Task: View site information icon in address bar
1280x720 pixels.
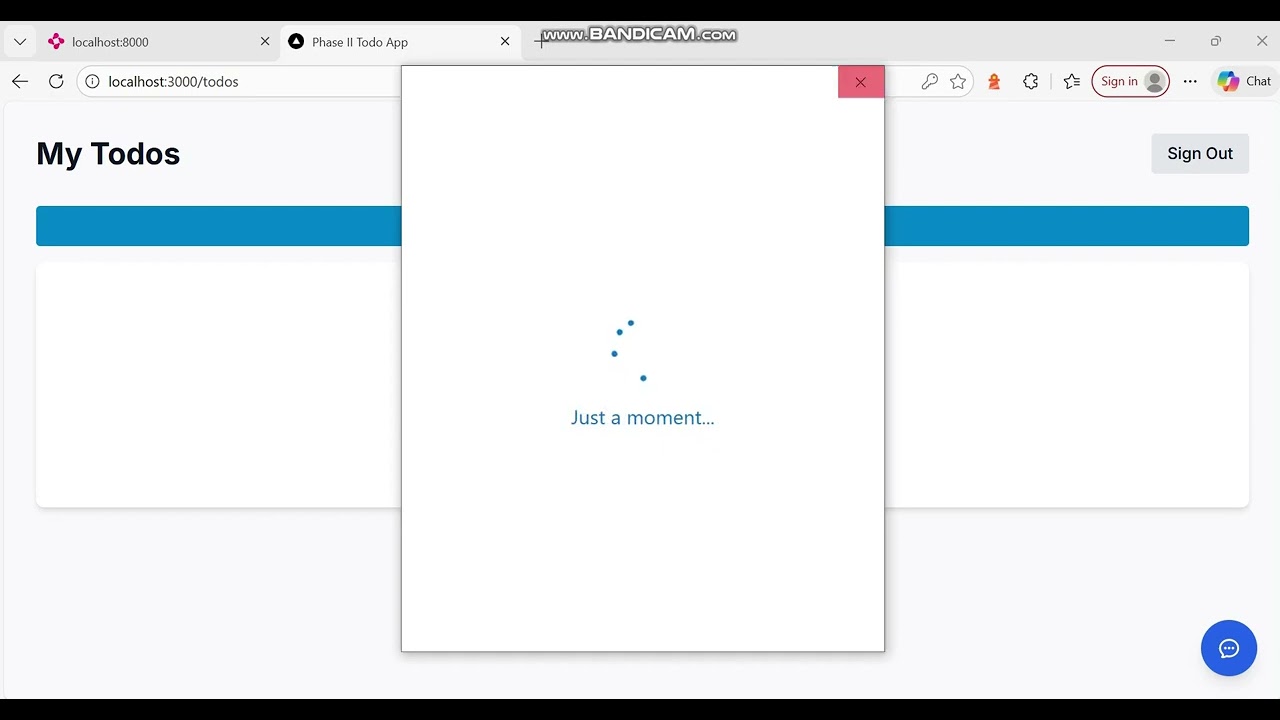Action: (92, 82)
